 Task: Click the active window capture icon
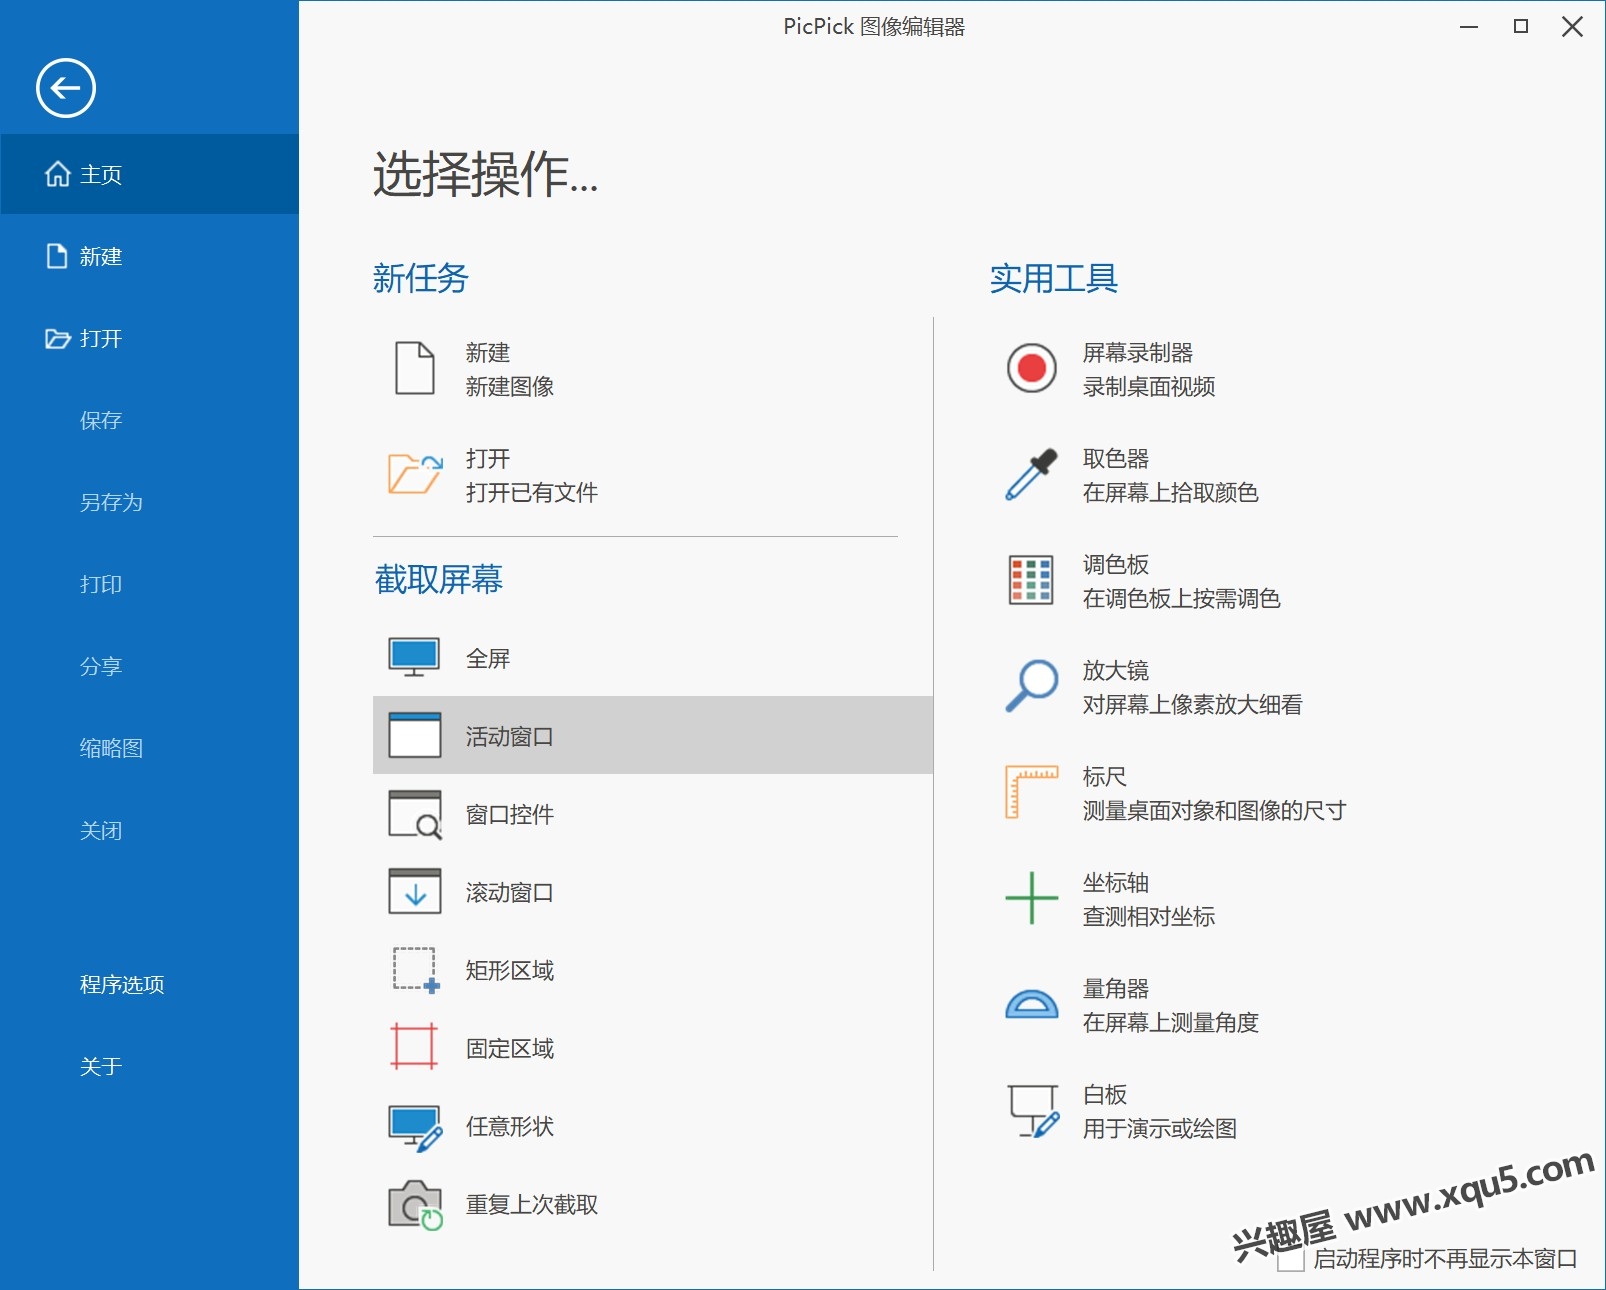pyautogui.click(x=414, y=735)
